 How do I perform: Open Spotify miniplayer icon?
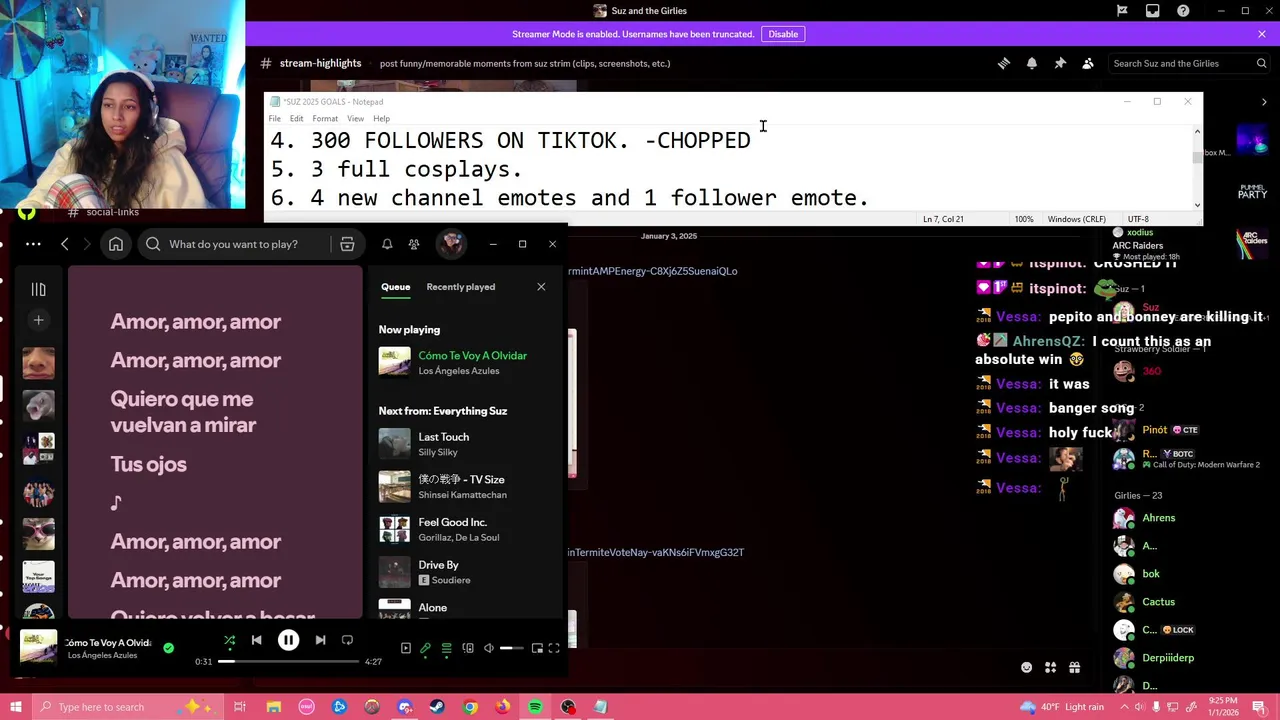[x=537, y=648]
